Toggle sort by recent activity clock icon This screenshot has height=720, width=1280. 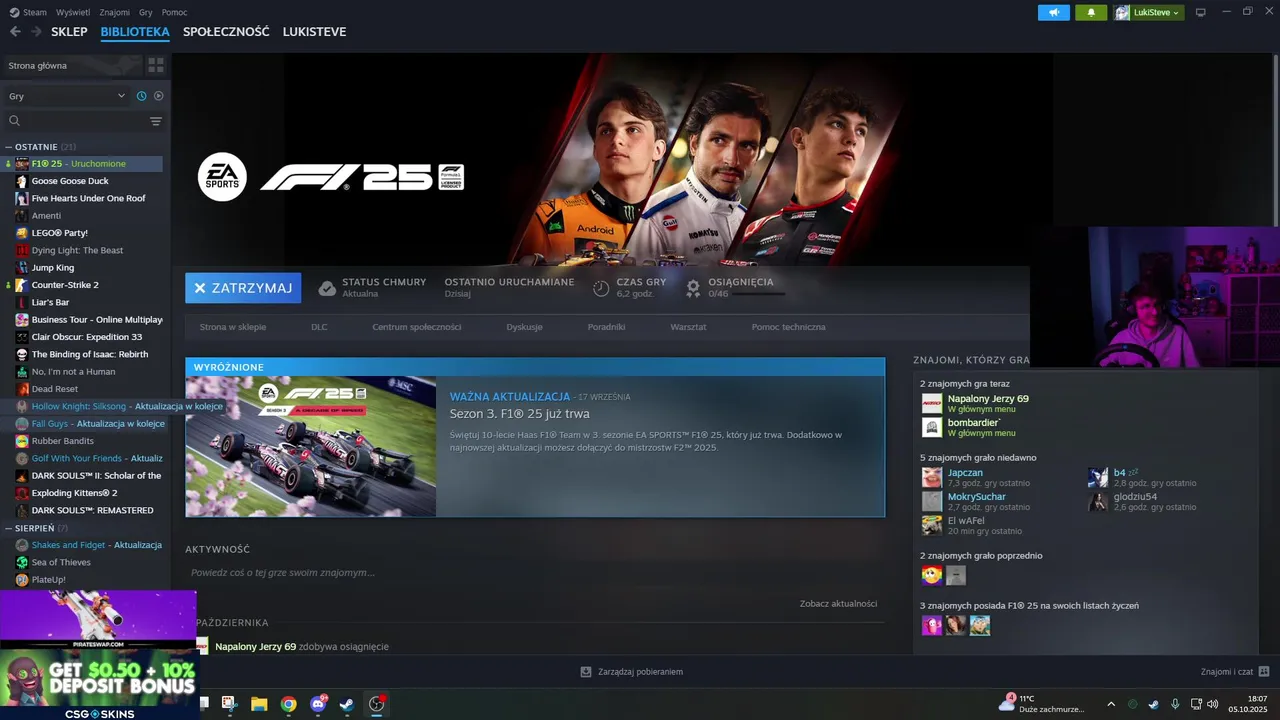pos(141,96)
